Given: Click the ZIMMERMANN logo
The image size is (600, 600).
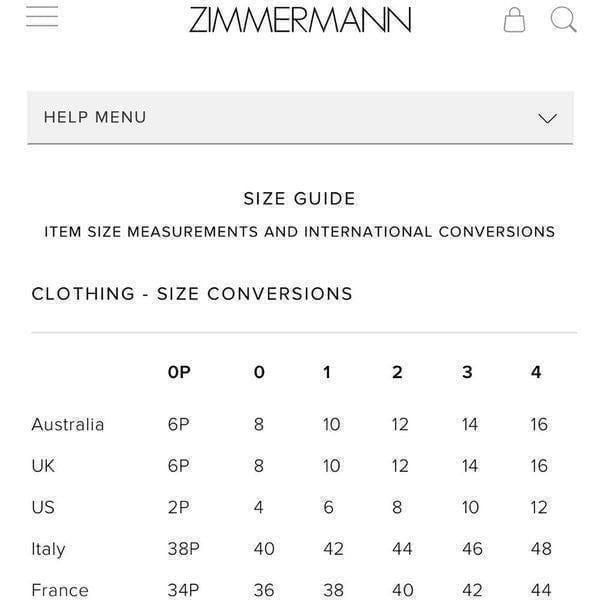Looking at the screenshot, I should click(x=300, y=20).
